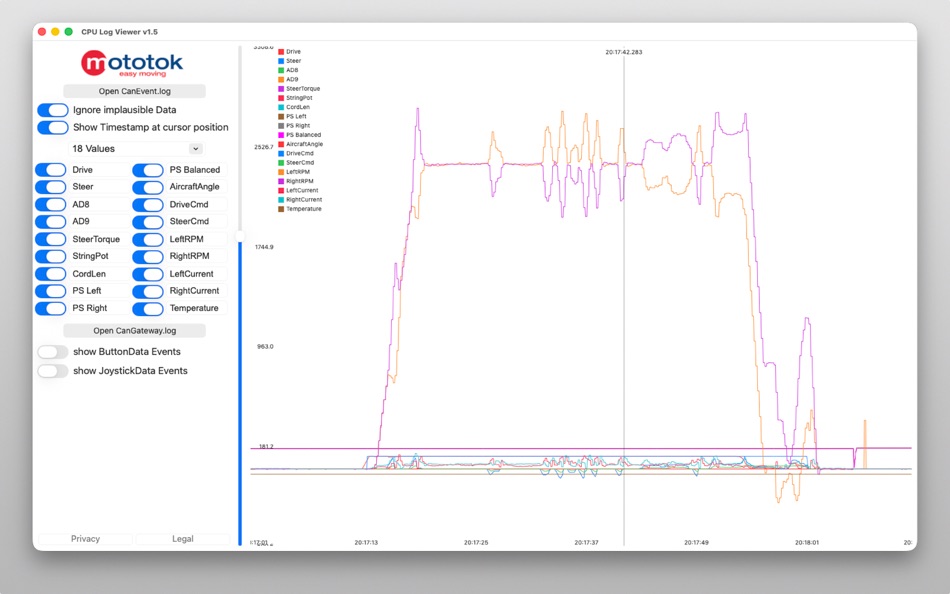Enable show JoystickData Events
Image resolution: width=950 pixels, height=594 pixels.
point(52,370)
